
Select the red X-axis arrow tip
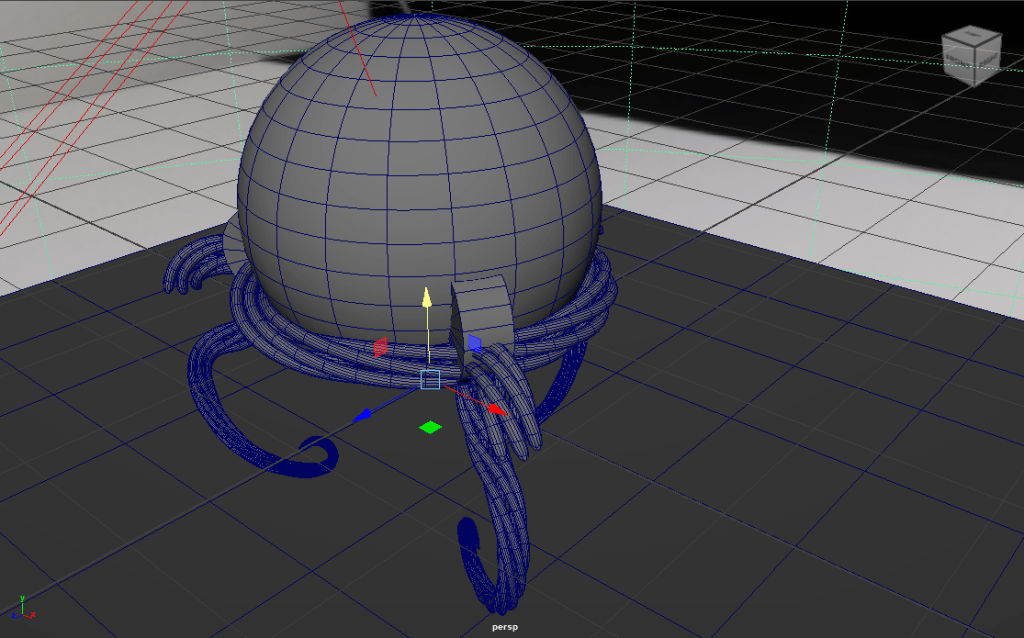click(498, 409)
